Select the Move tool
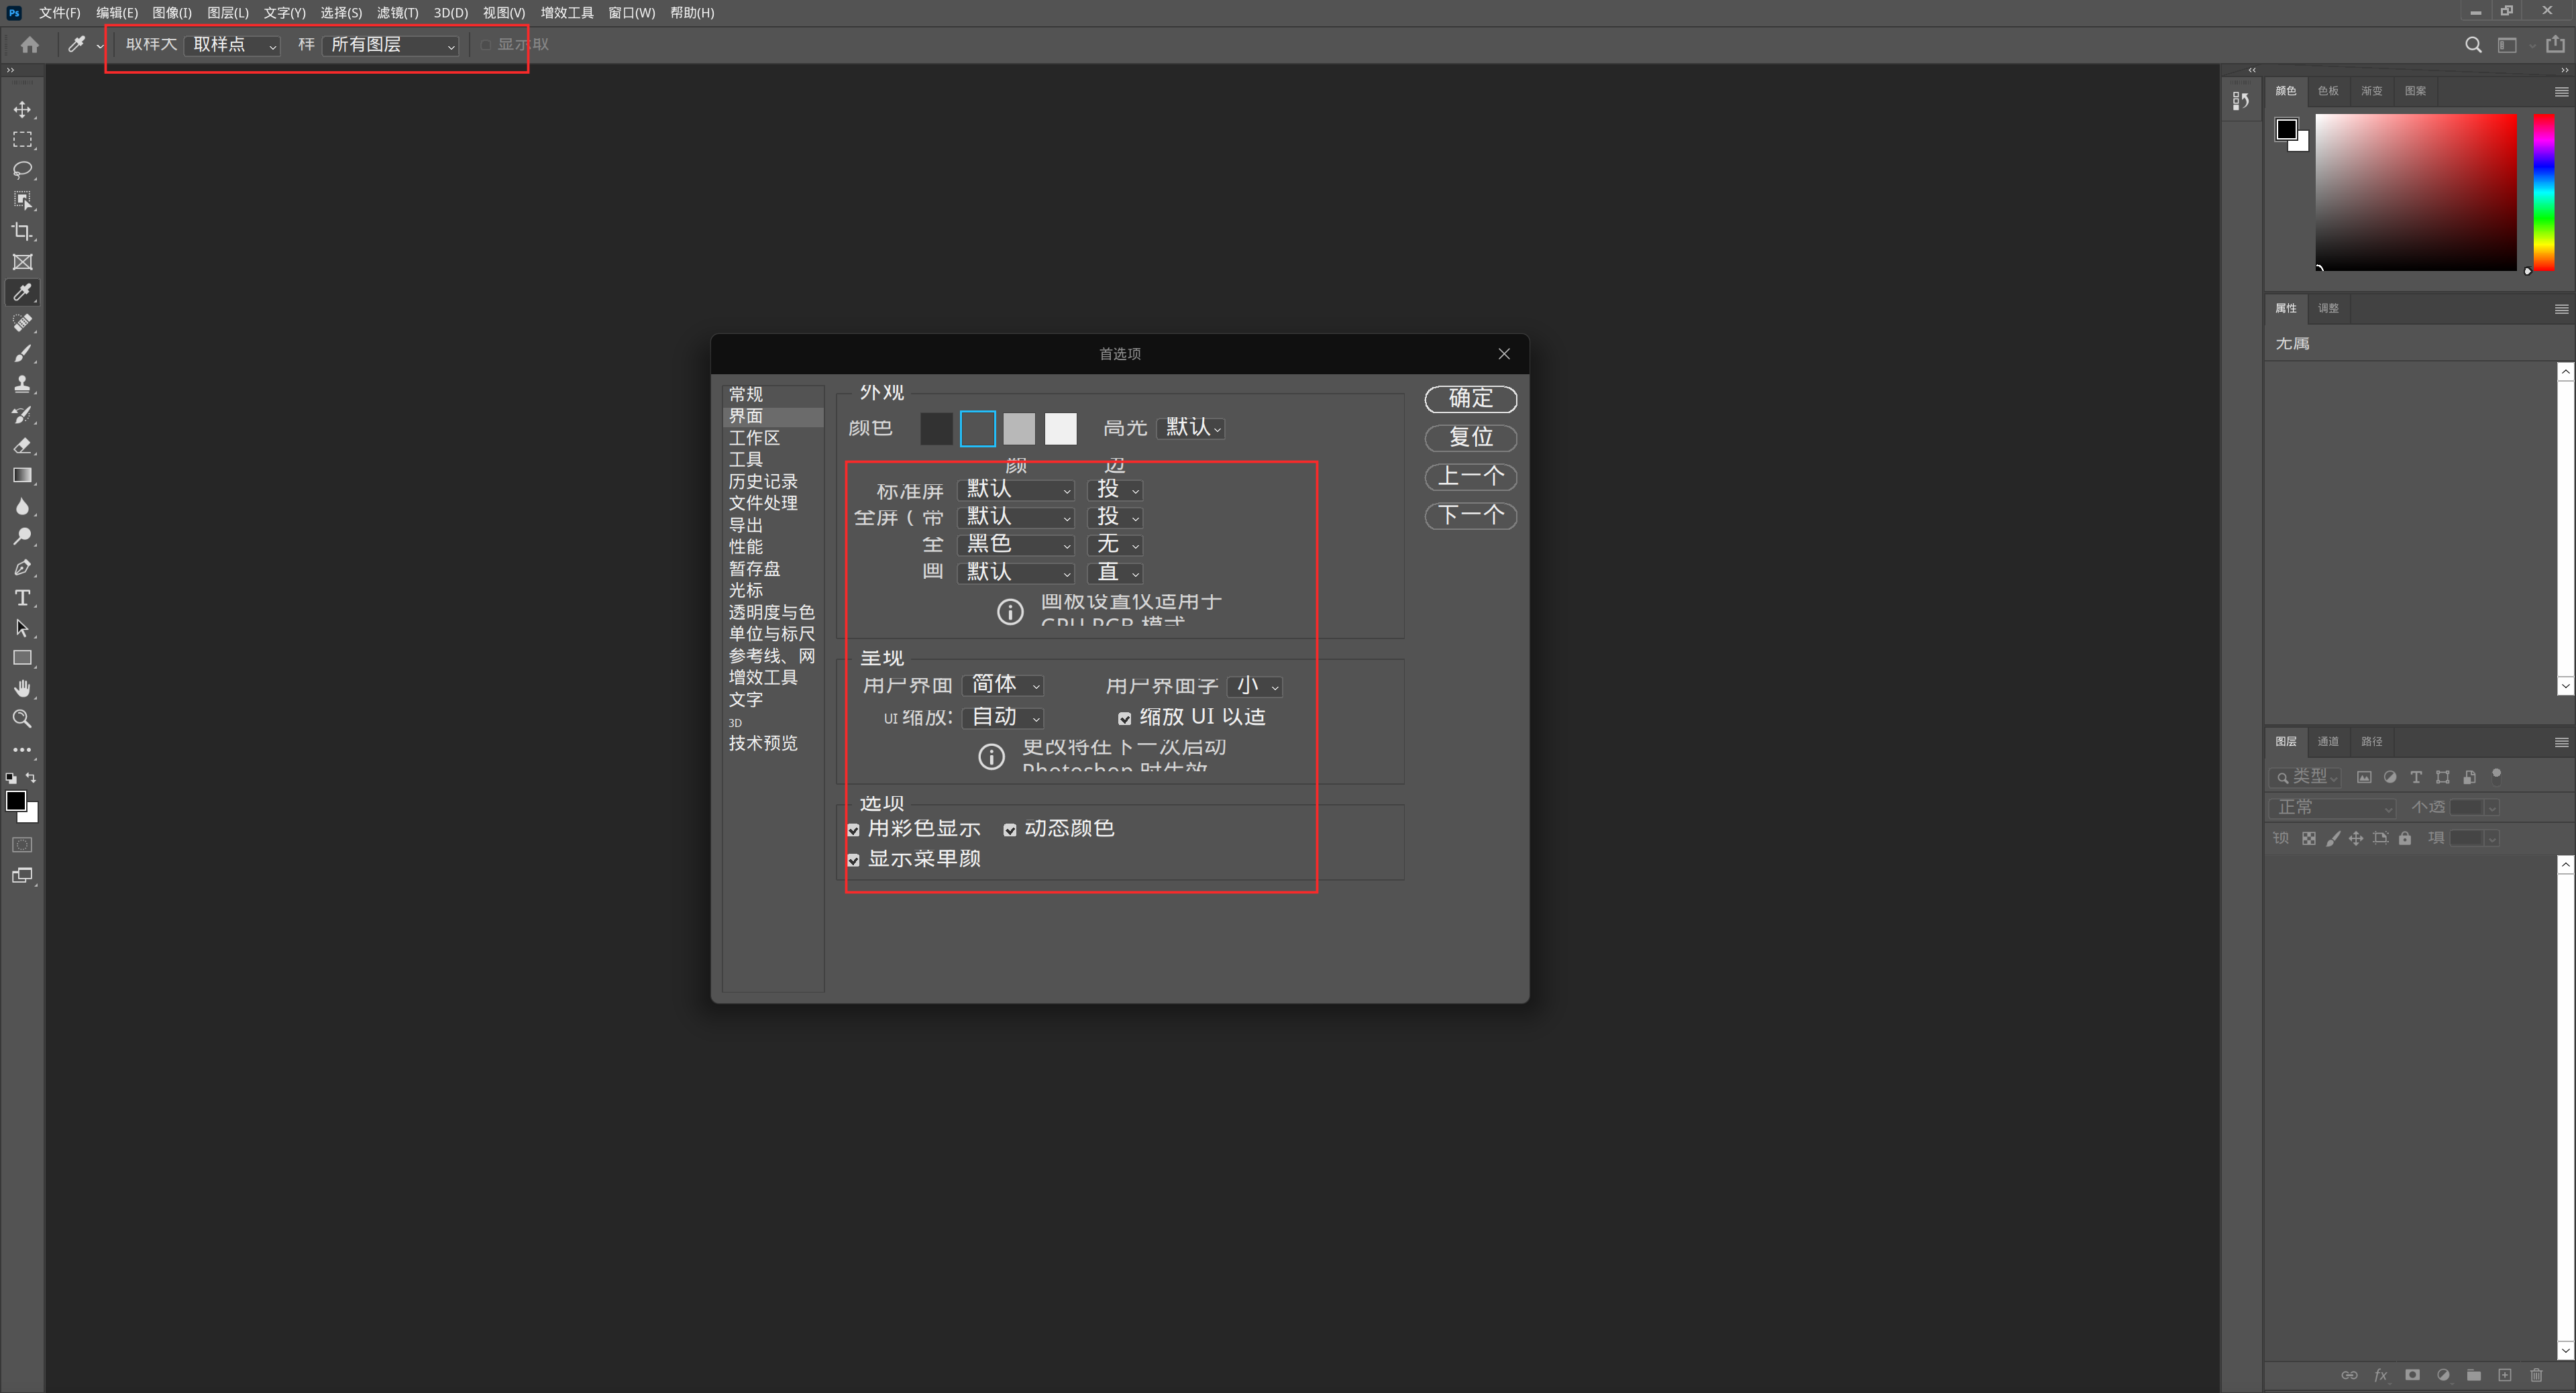The height and width of the screenshot is (1393, 2576). tap(22, 109)
